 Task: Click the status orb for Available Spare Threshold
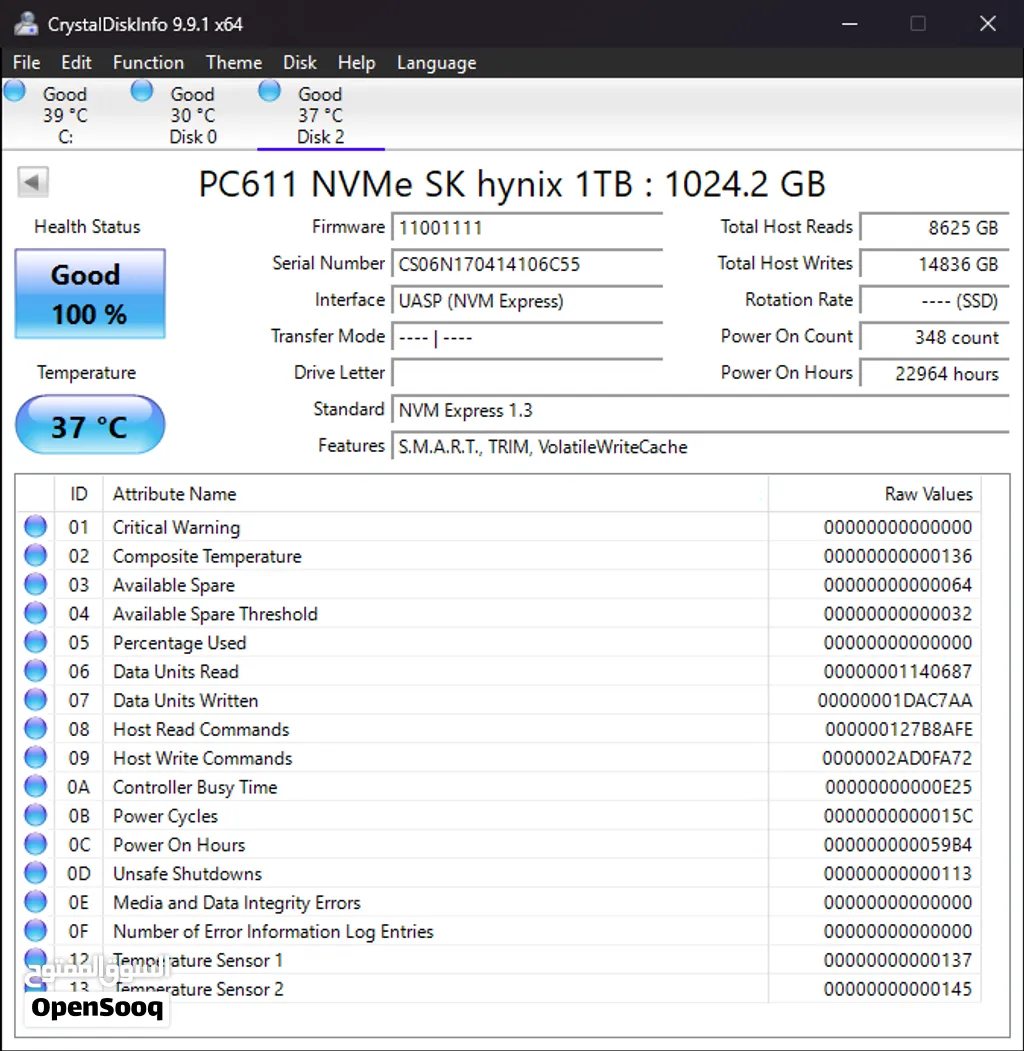tap(36, 613)
